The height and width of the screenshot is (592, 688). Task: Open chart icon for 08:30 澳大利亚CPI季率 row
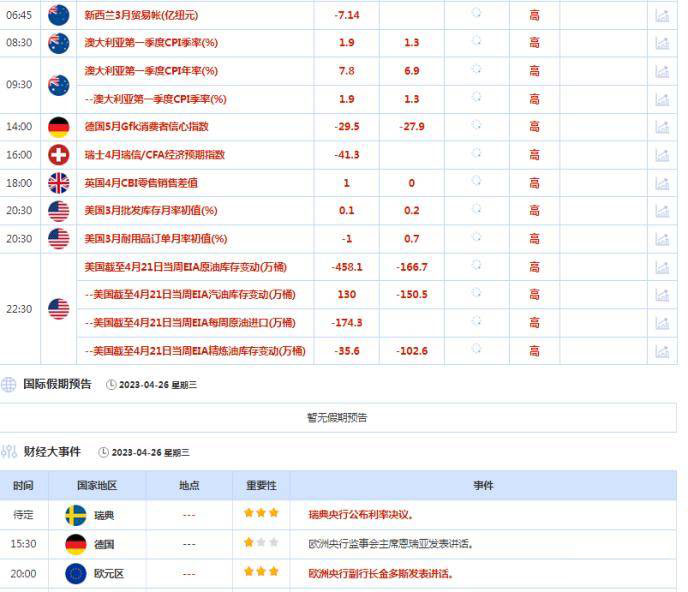pyautogui.click(x=662, y=43)
